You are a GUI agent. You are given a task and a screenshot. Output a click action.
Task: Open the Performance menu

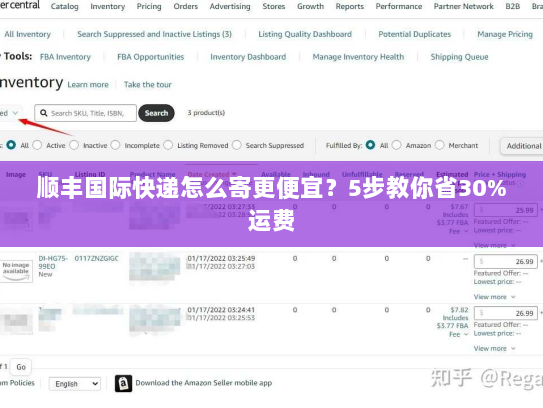(x=399, y=6)
